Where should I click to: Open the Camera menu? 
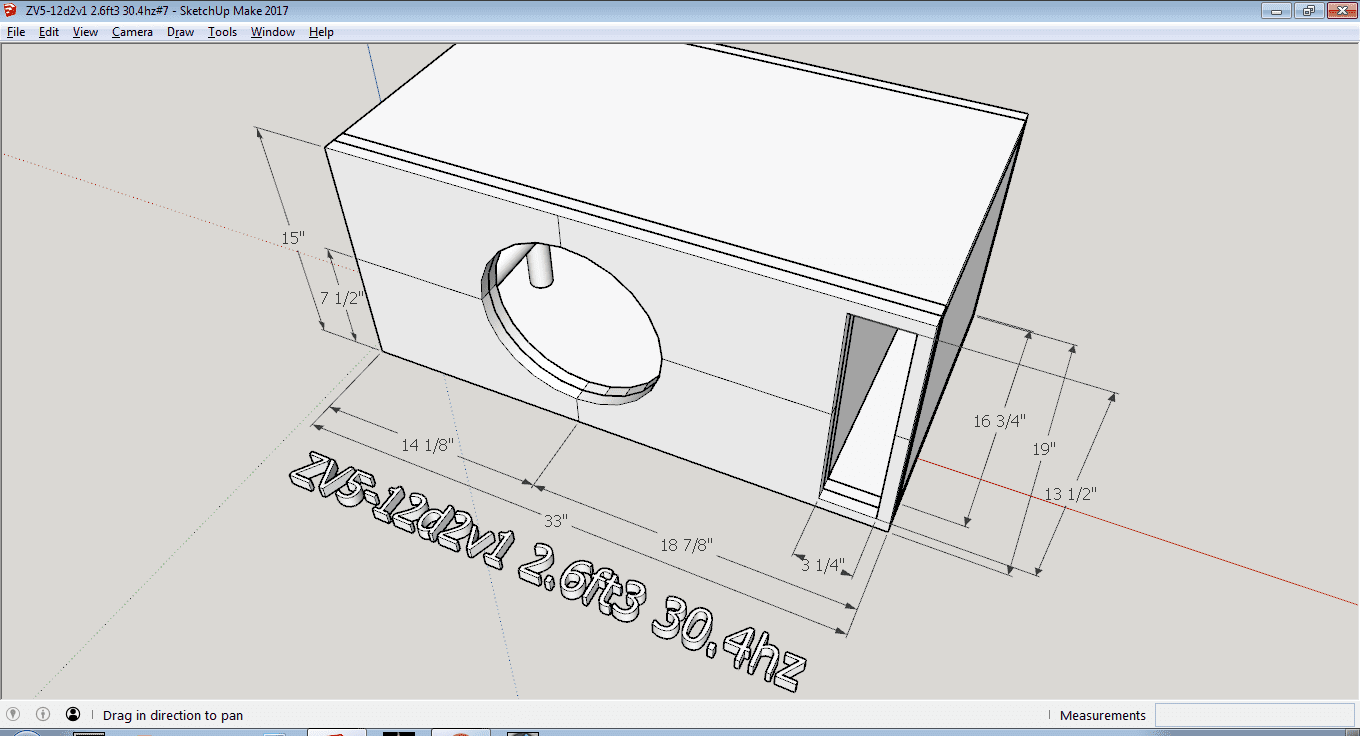point(132,32)
